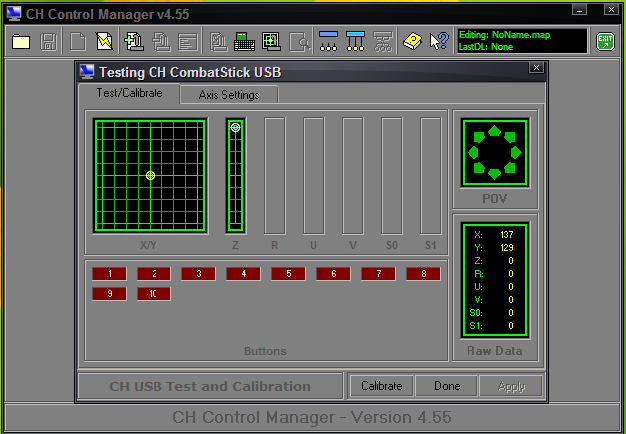Click the empty S1 axis bar
This screenshot has height=434, width=626.
[x=431, y=175]
